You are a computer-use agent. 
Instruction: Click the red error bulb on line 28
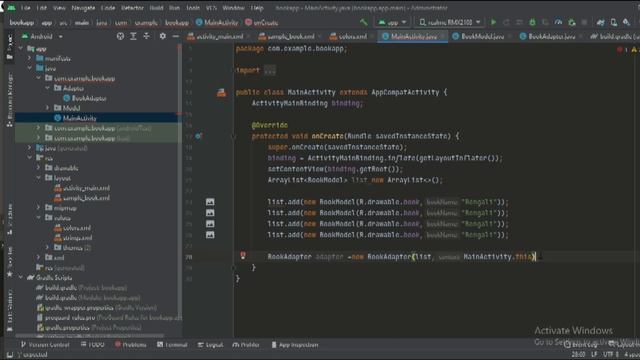pos(243,256)
